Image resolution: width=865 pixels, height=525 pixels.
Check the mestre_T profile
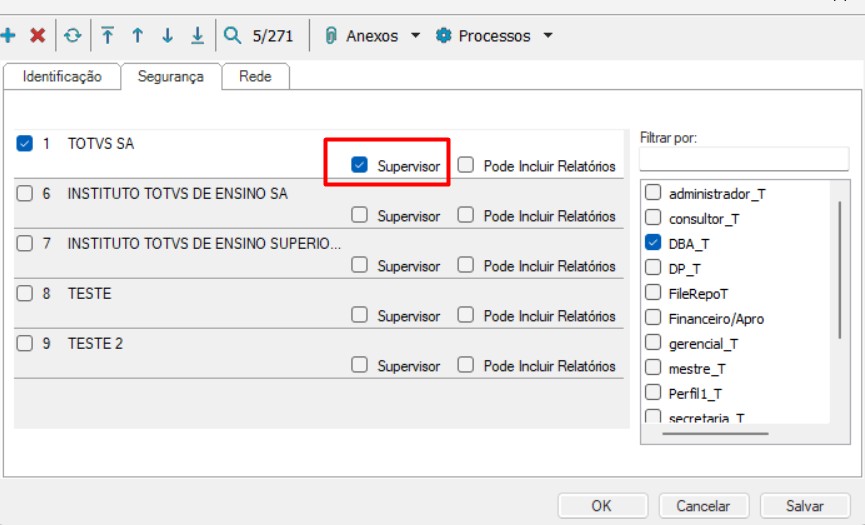tap(653, 367)
